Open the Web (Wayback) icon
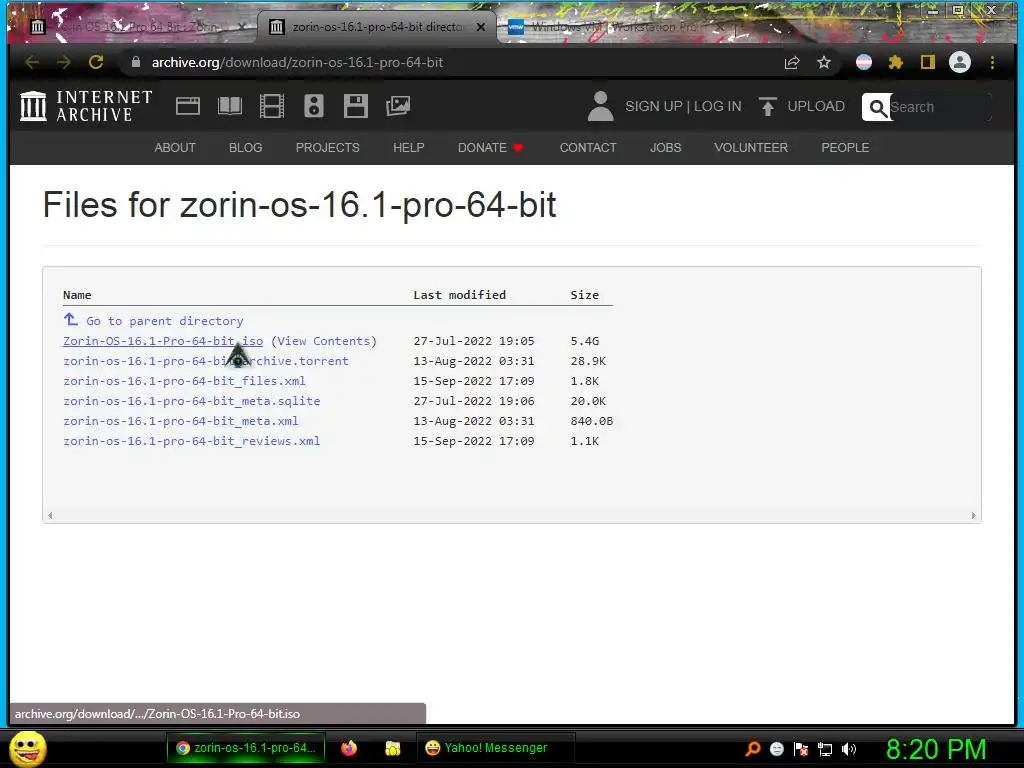 (187, 106)
